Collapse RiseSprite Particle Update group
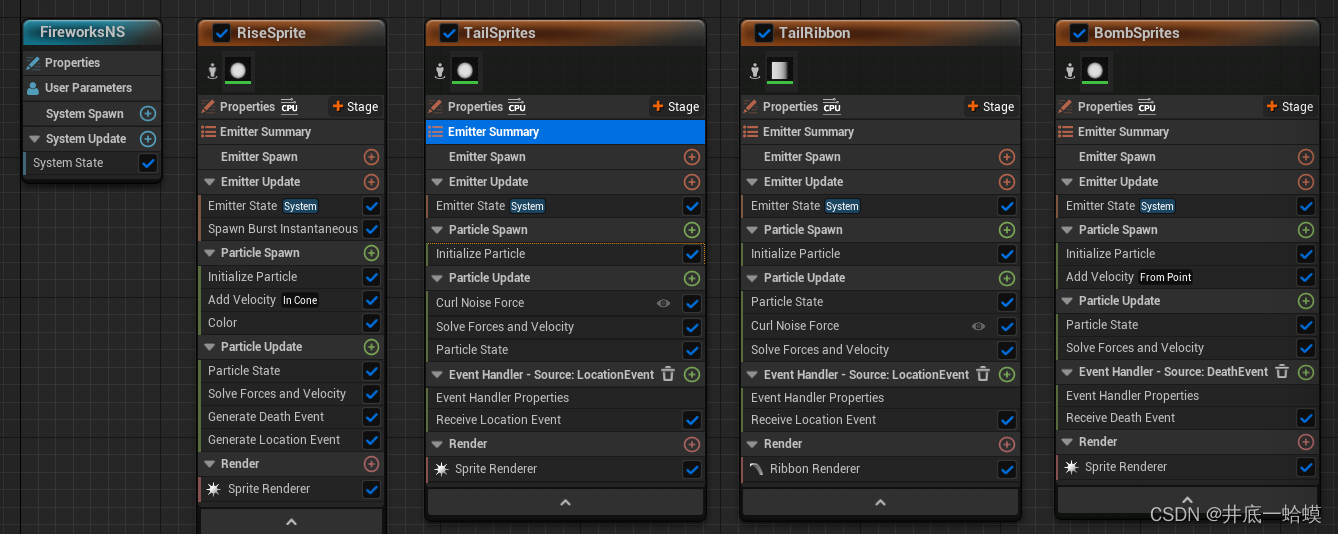1338x534 pixels. [x=210, y=347]
